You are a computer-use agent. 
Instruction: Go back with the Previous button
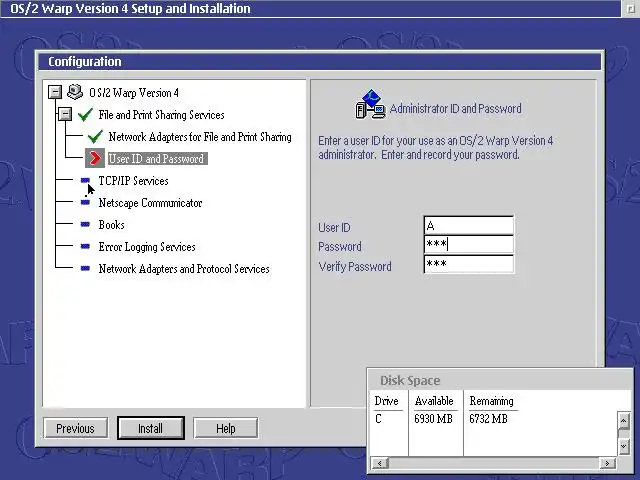tap(76, 428)
